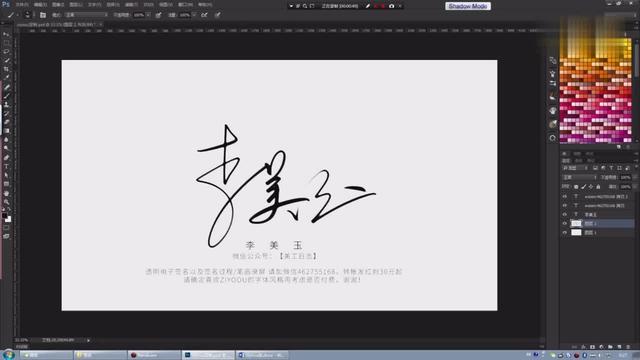Select the Move tool

point(6,34)
